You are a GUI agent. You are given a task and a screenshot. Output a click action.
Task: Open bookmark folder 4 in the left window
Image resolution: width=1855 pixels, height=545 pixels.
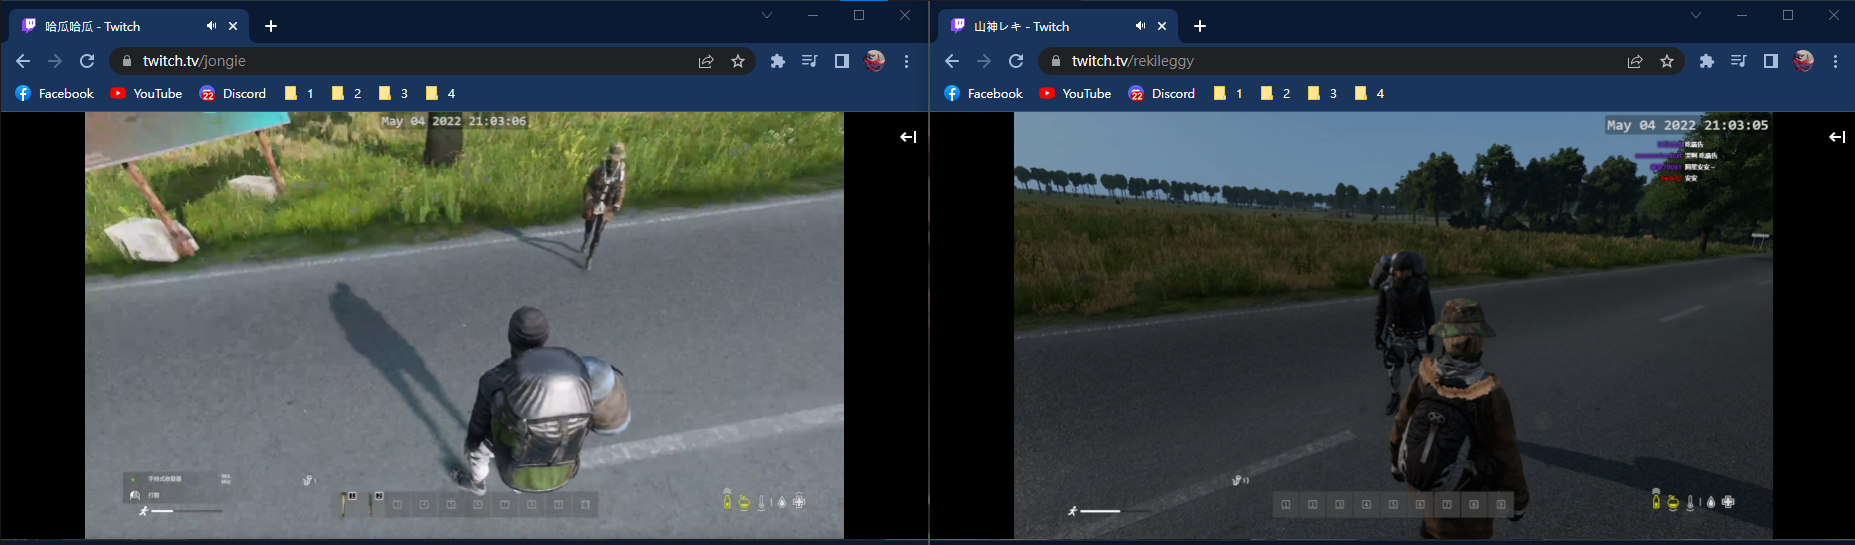pos(440,93)
